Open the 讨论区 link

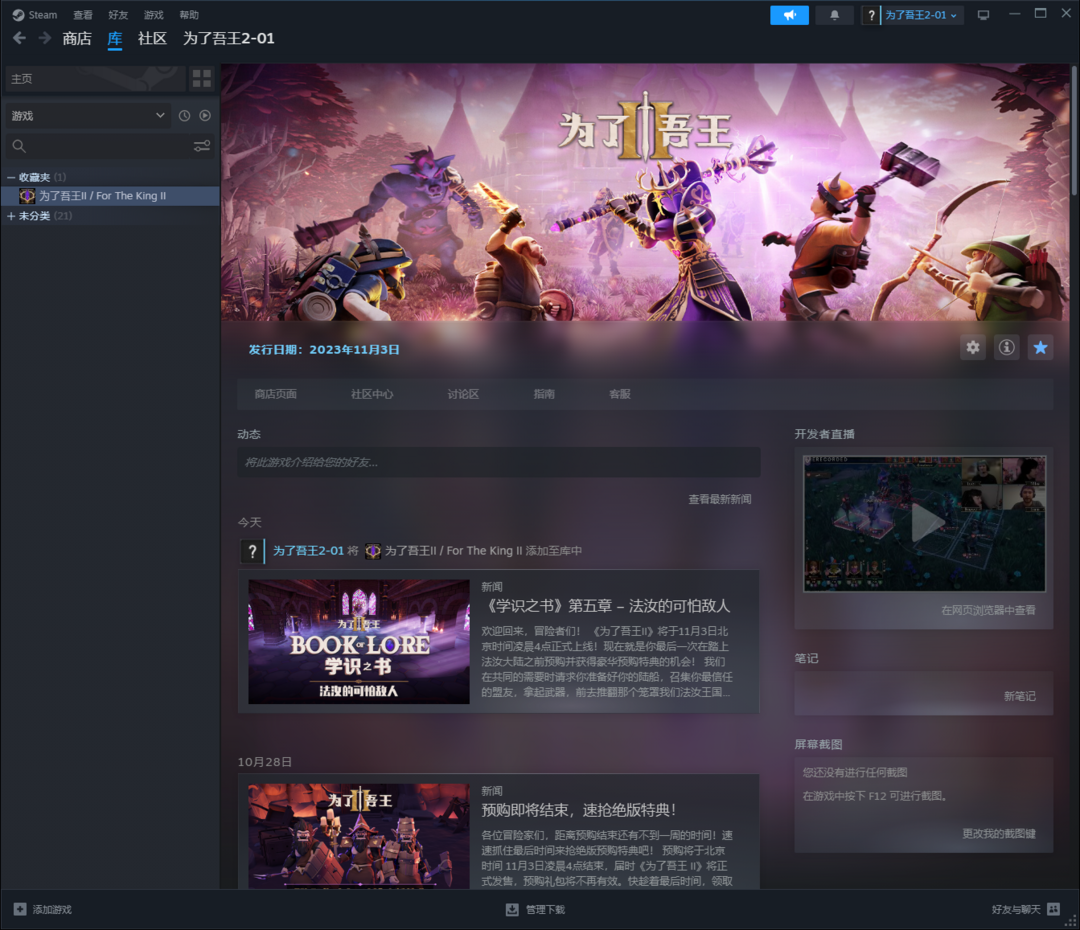pyautogui.click(x=463, y=394)
